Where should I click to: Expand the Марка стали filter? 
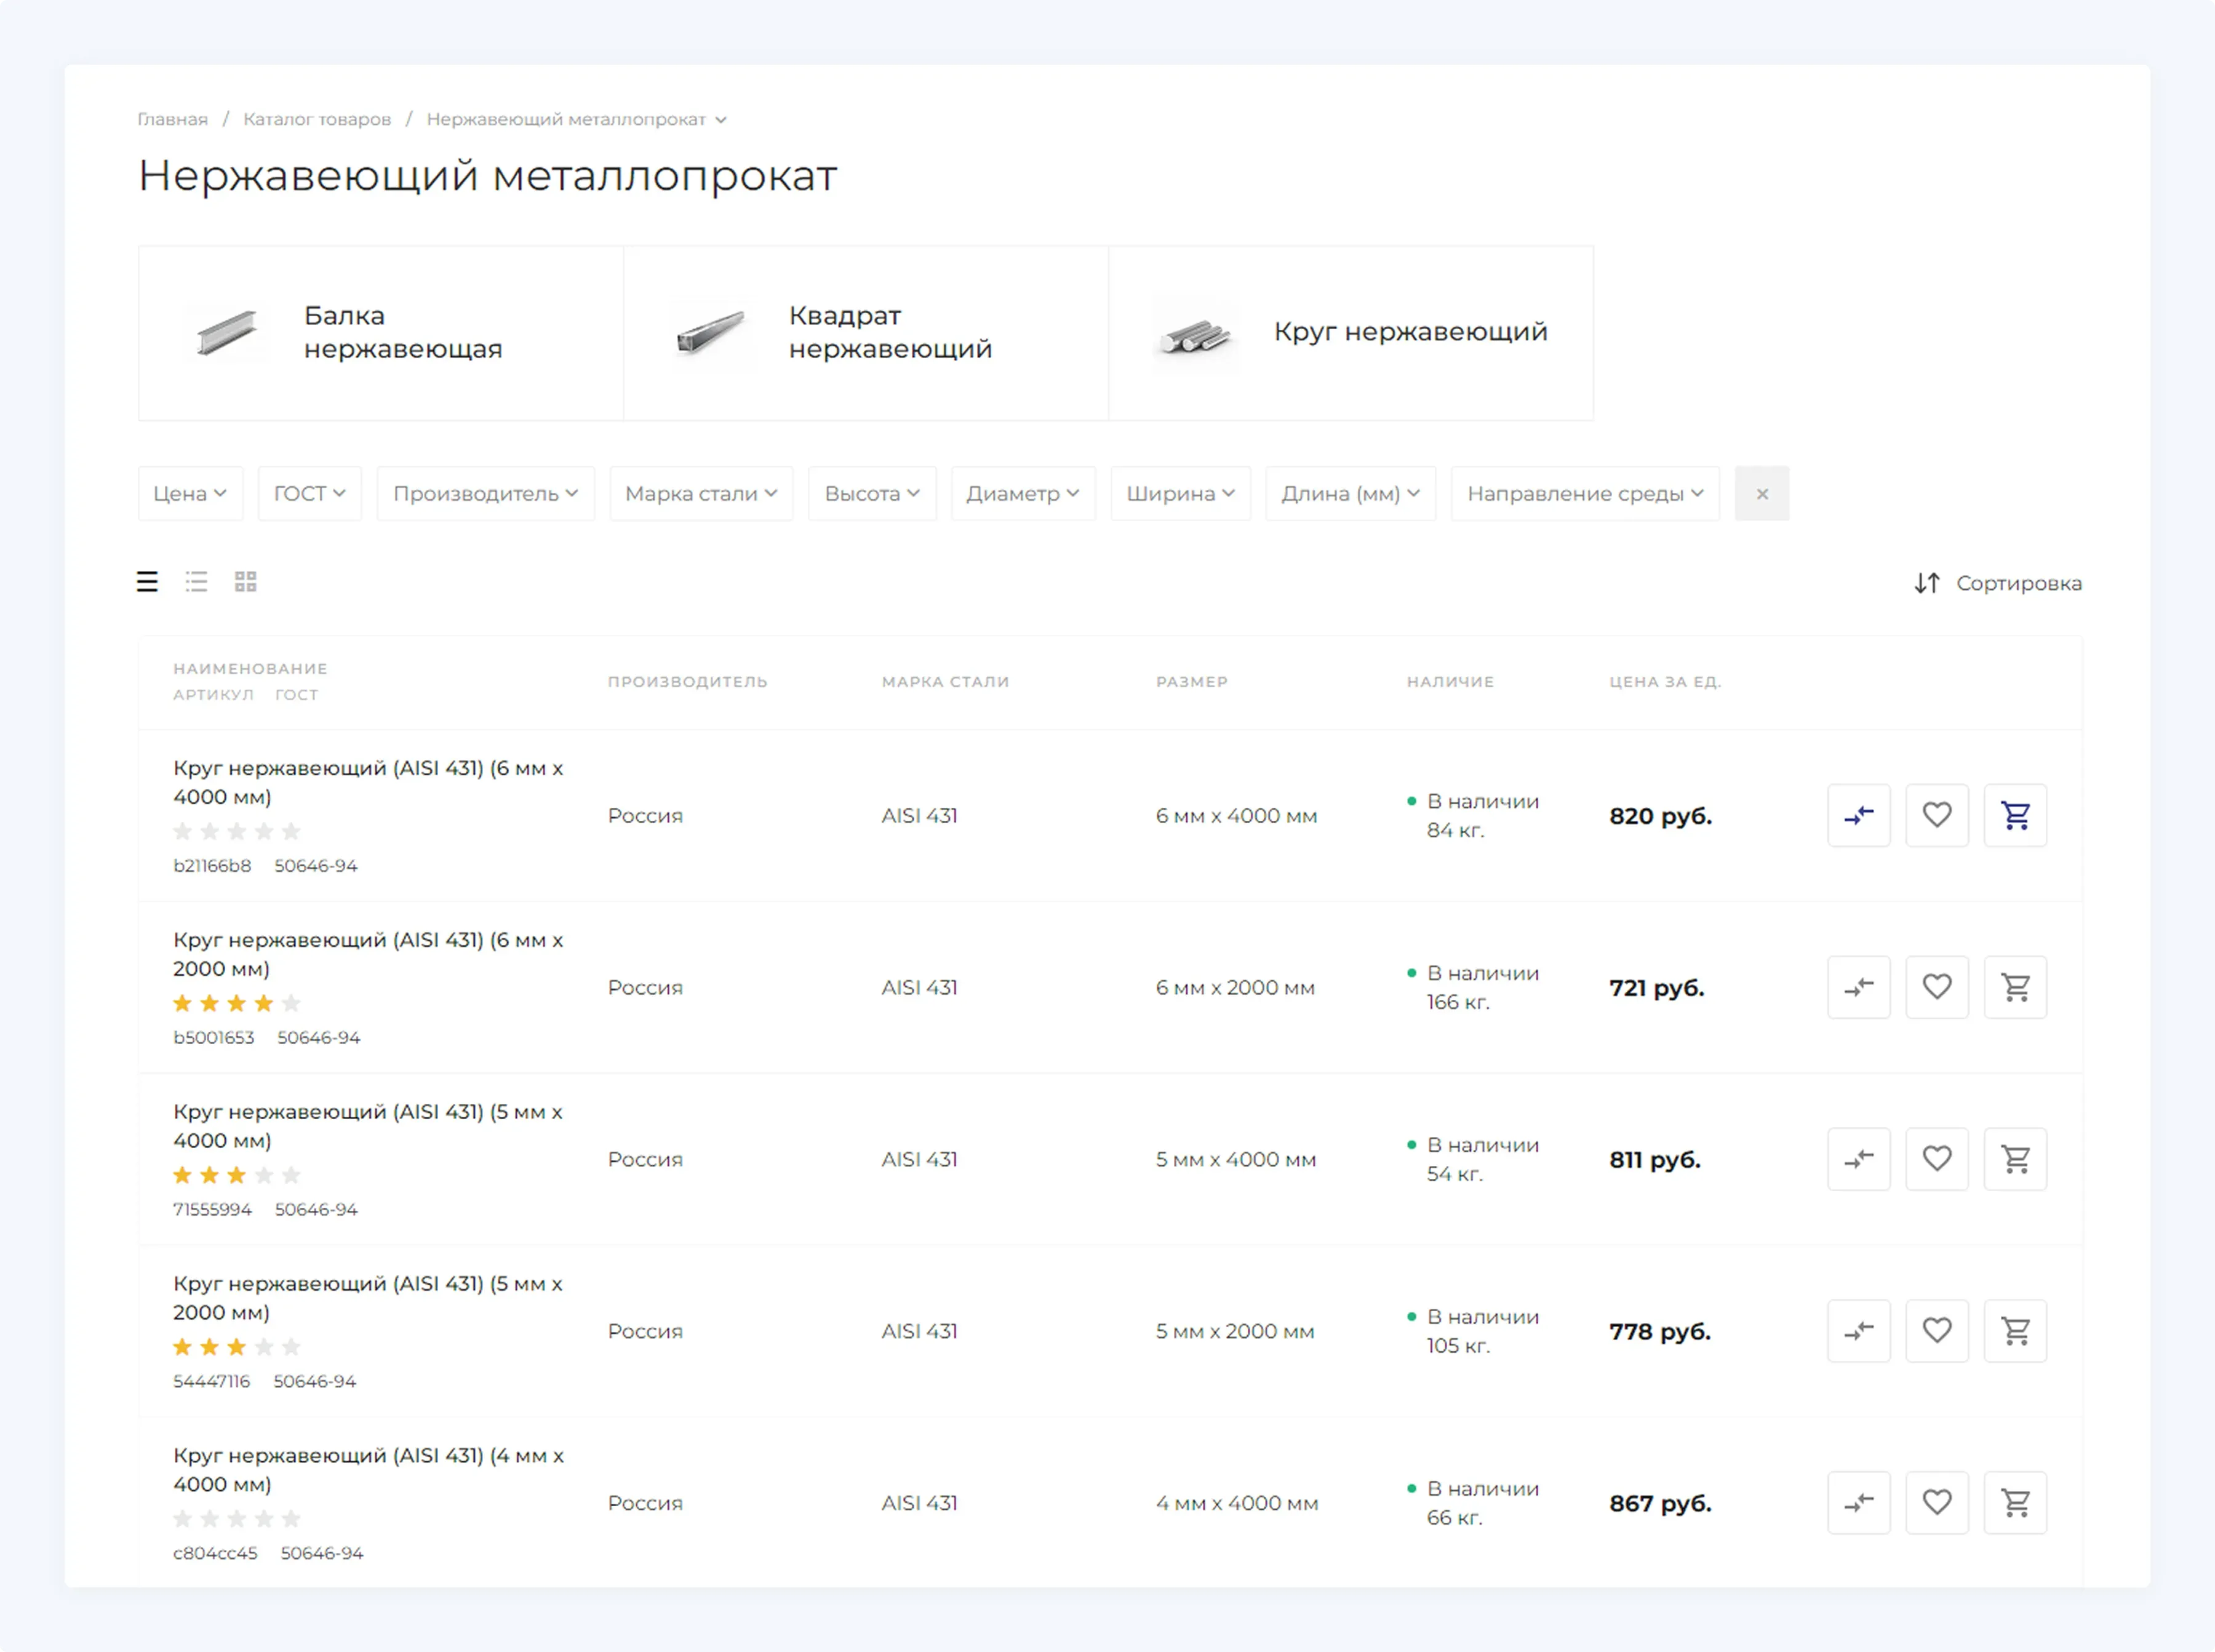pos(700,493)
